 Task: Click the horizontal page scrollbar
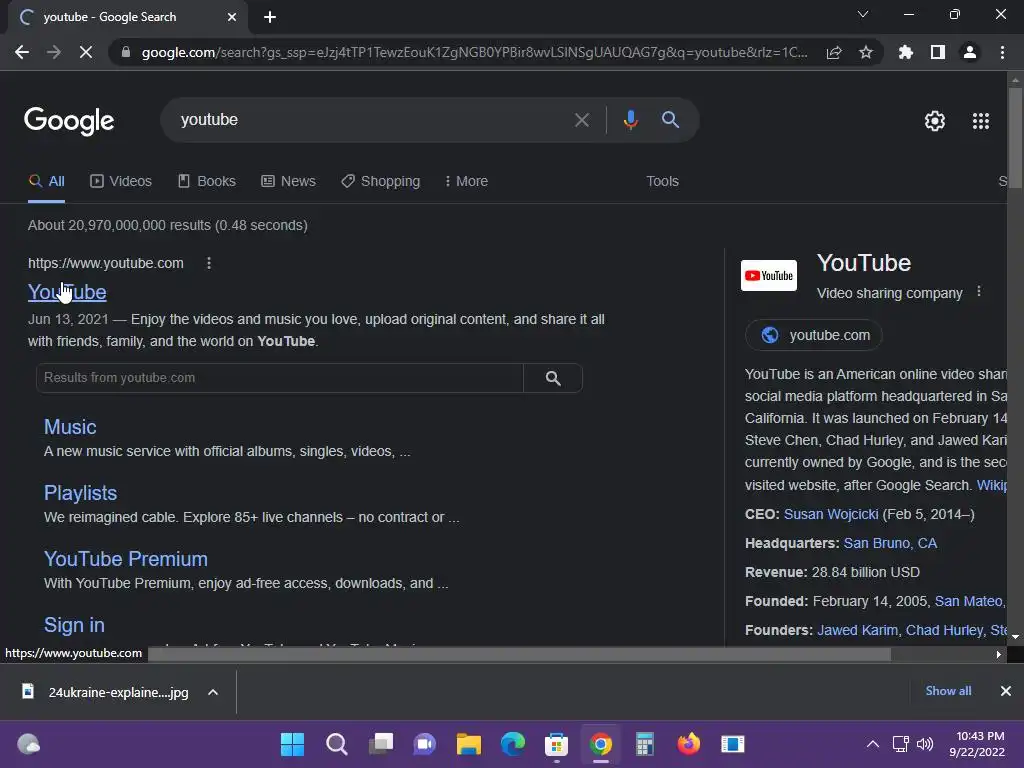[x=519, y=654]
